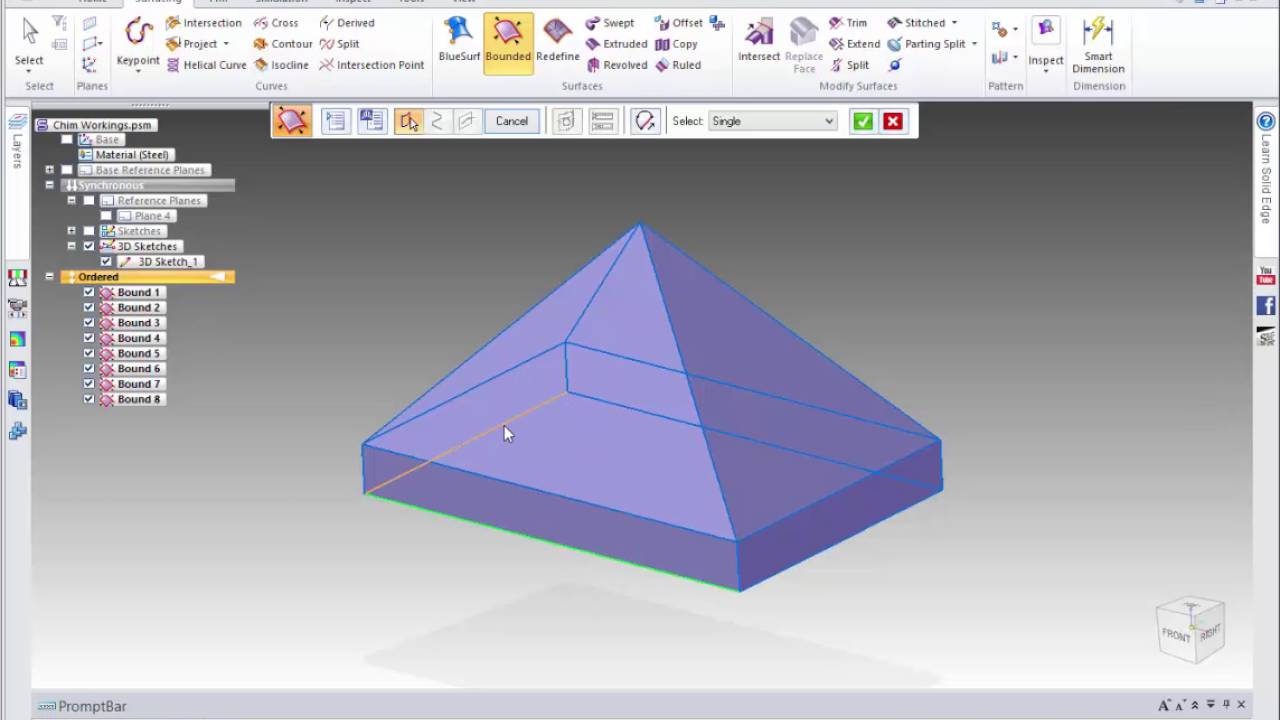
Task: Use the Extend surface command
Action: pos(854,44)
